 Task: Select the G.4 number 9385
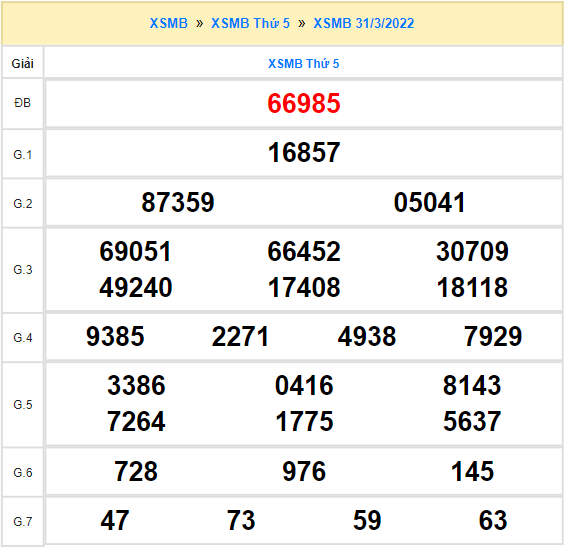115,337
